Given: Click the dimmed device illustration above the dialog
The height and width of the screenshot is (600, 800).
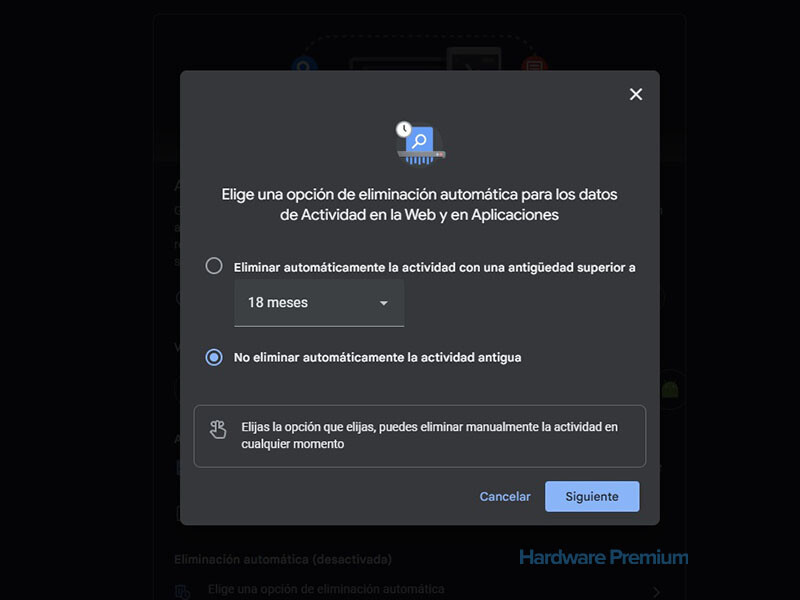Looking at the screenshot, I should coord(424,60).
